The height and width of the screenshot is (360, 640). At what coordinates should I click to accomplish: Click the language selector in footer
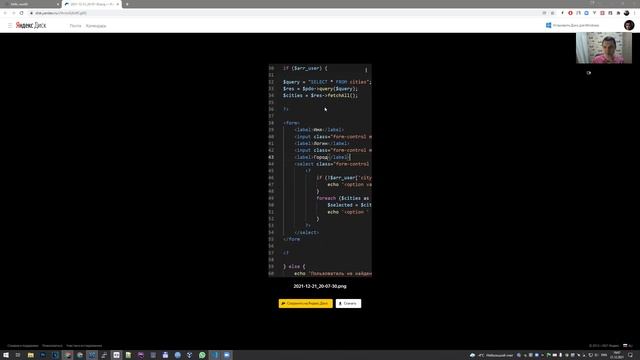[x=627, y=346]
